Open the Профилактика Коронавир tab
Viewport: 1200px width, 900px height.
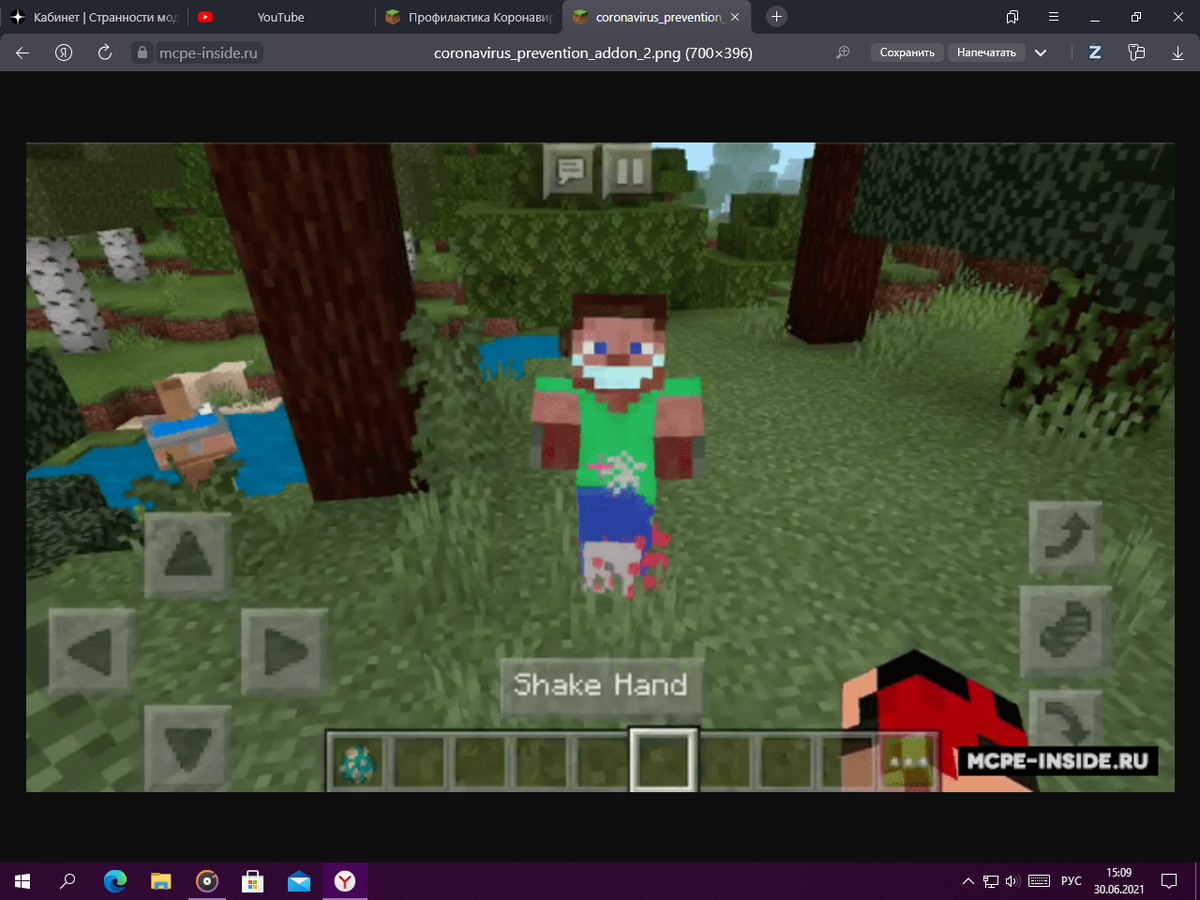(x=469, y=17)
